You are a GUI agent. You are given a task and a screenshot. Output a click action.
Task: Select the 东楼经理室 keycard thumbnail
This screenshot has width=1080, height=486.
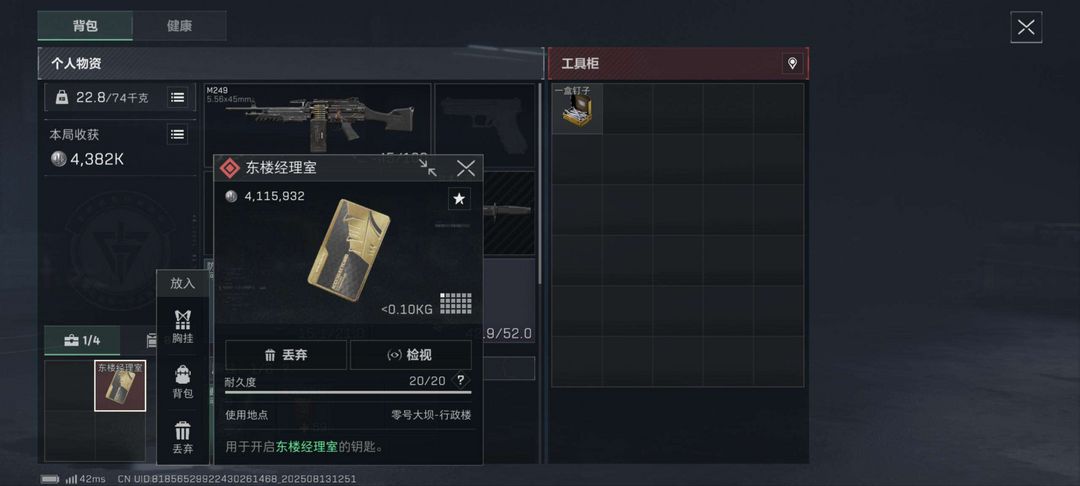tap(120, 385)
